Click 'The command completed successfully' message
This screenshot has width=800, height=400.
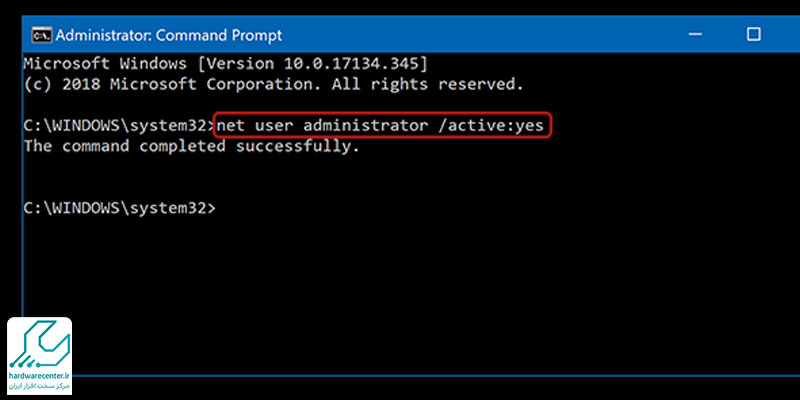pyautogui.click(x=192, y=146)
